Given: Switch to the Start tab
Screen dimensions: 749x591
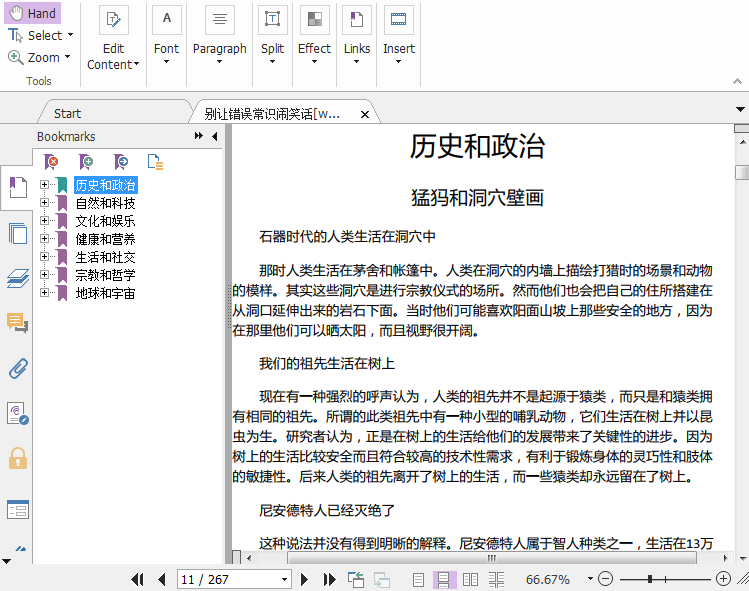Looking at the screenshot, I should point(68,113).
